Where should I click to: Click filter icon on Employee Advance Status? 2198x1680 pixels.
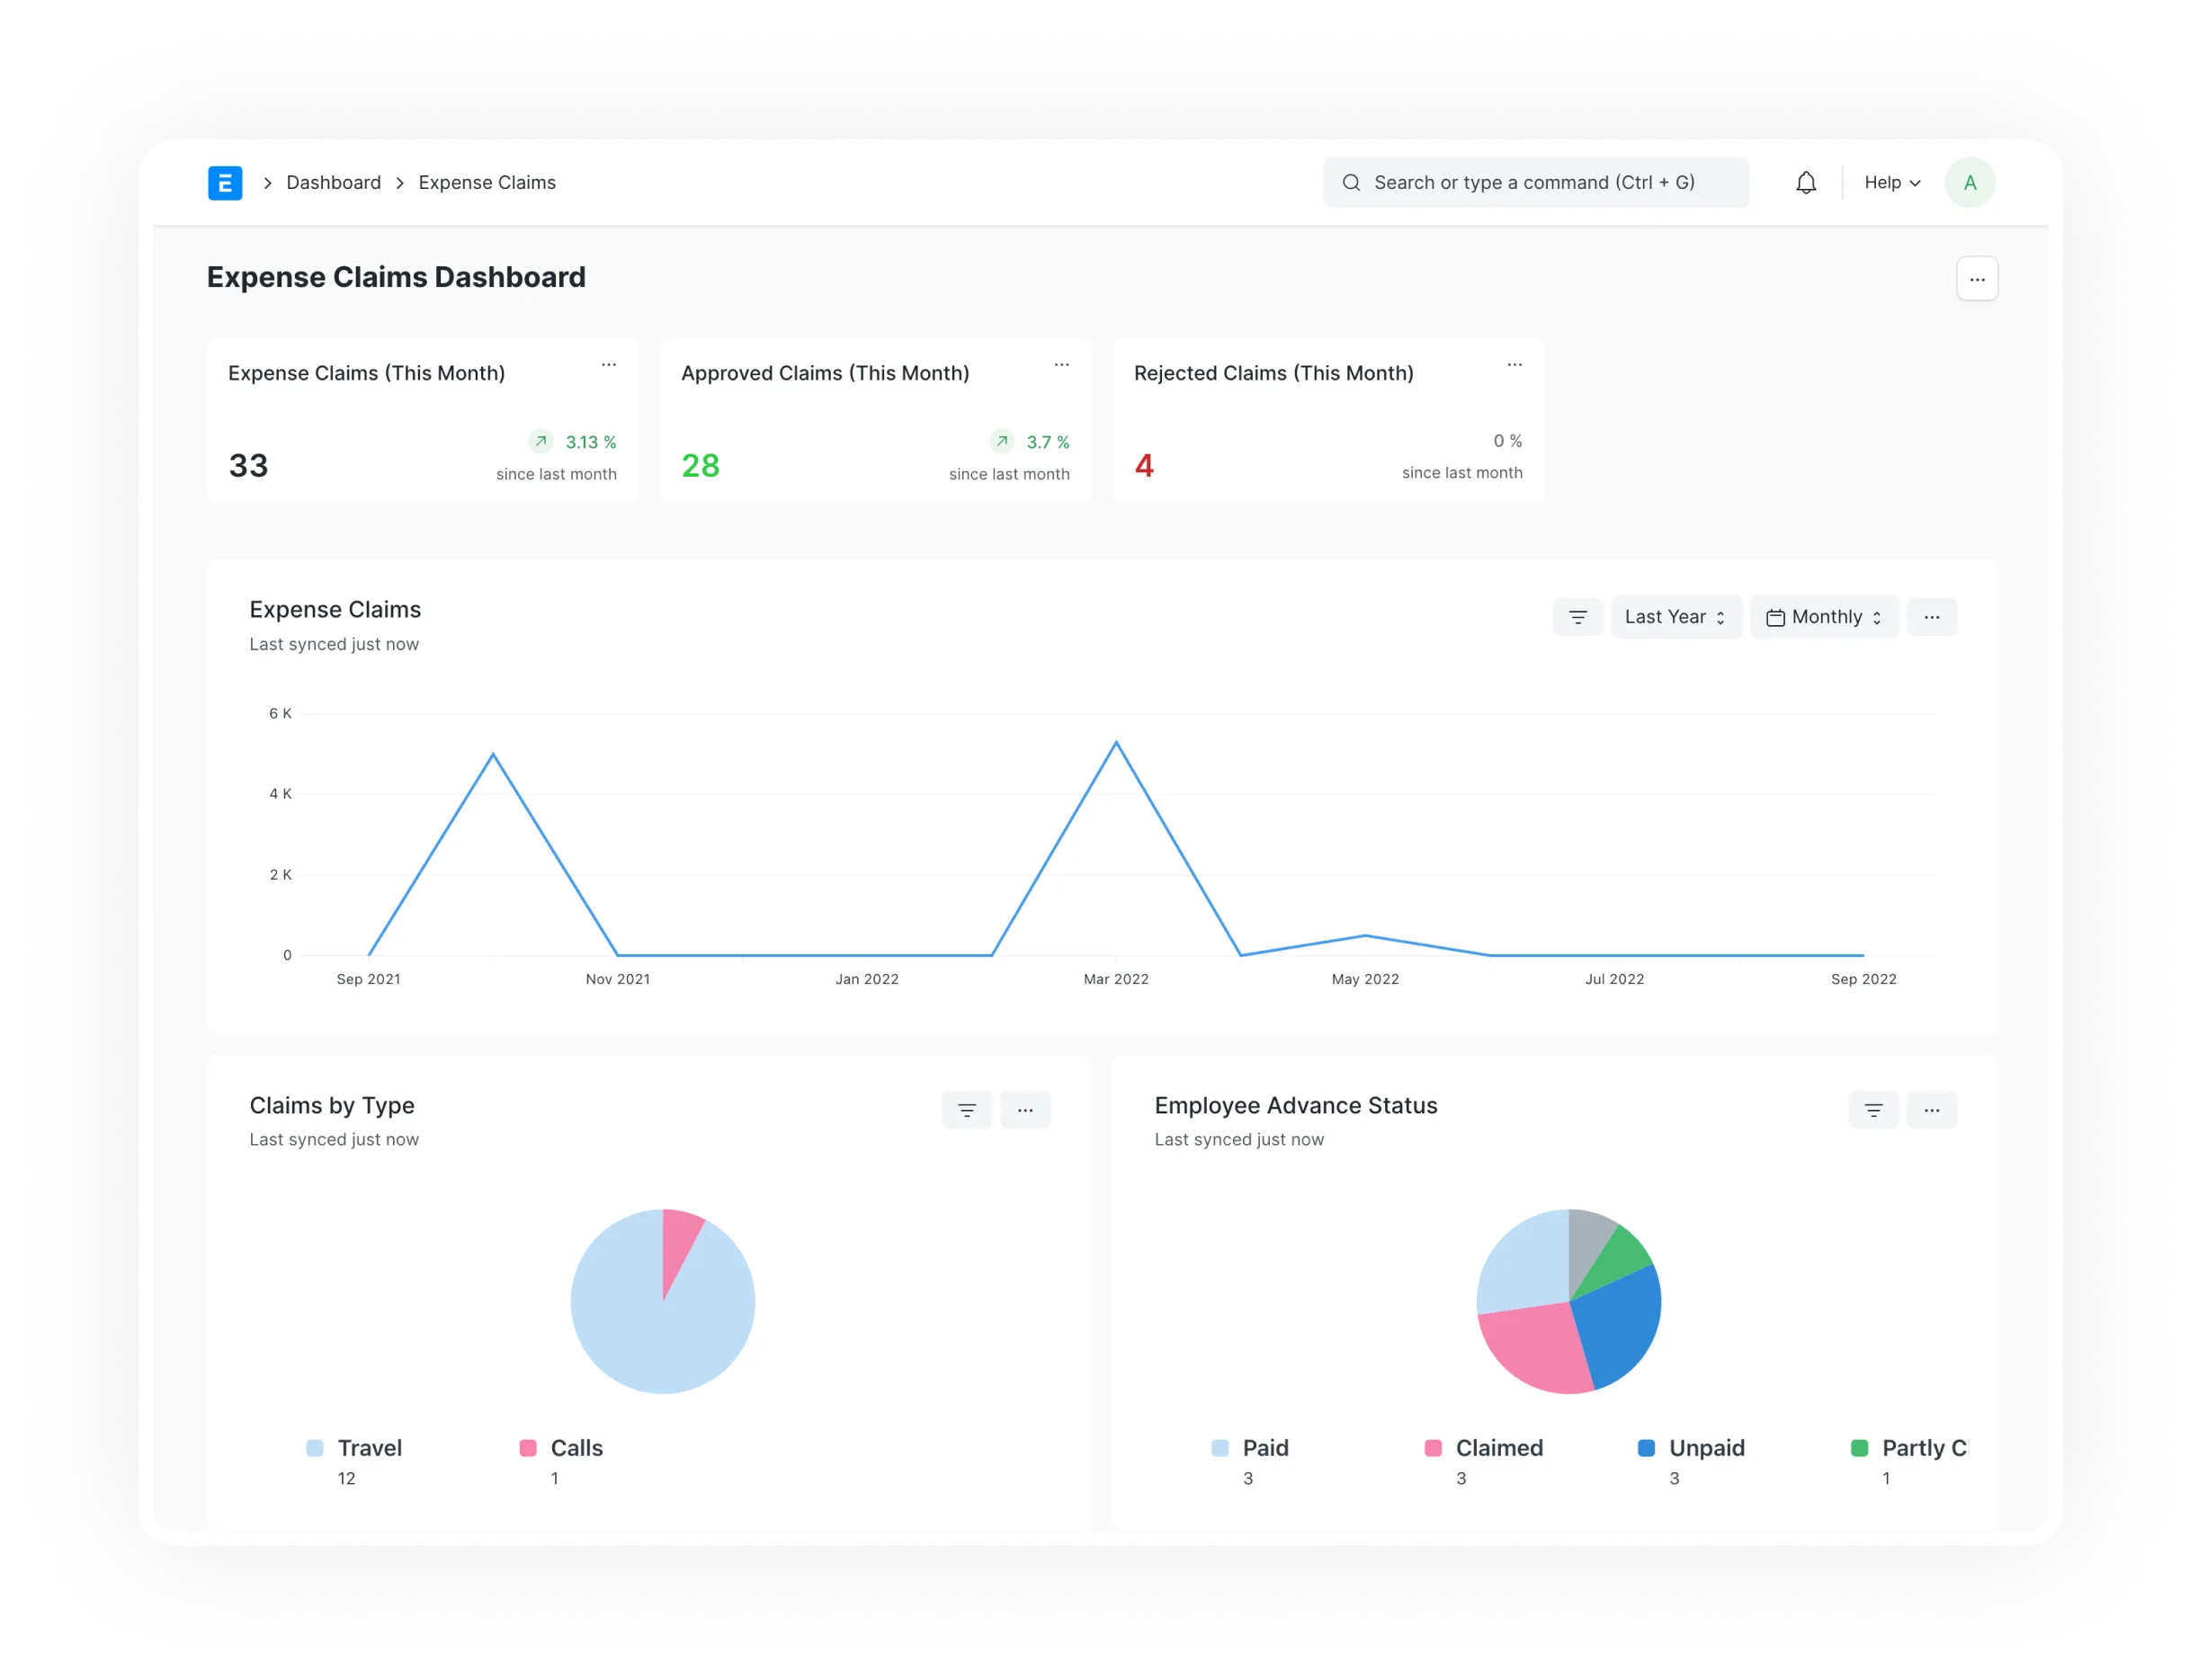(x=1873, y=1110)
